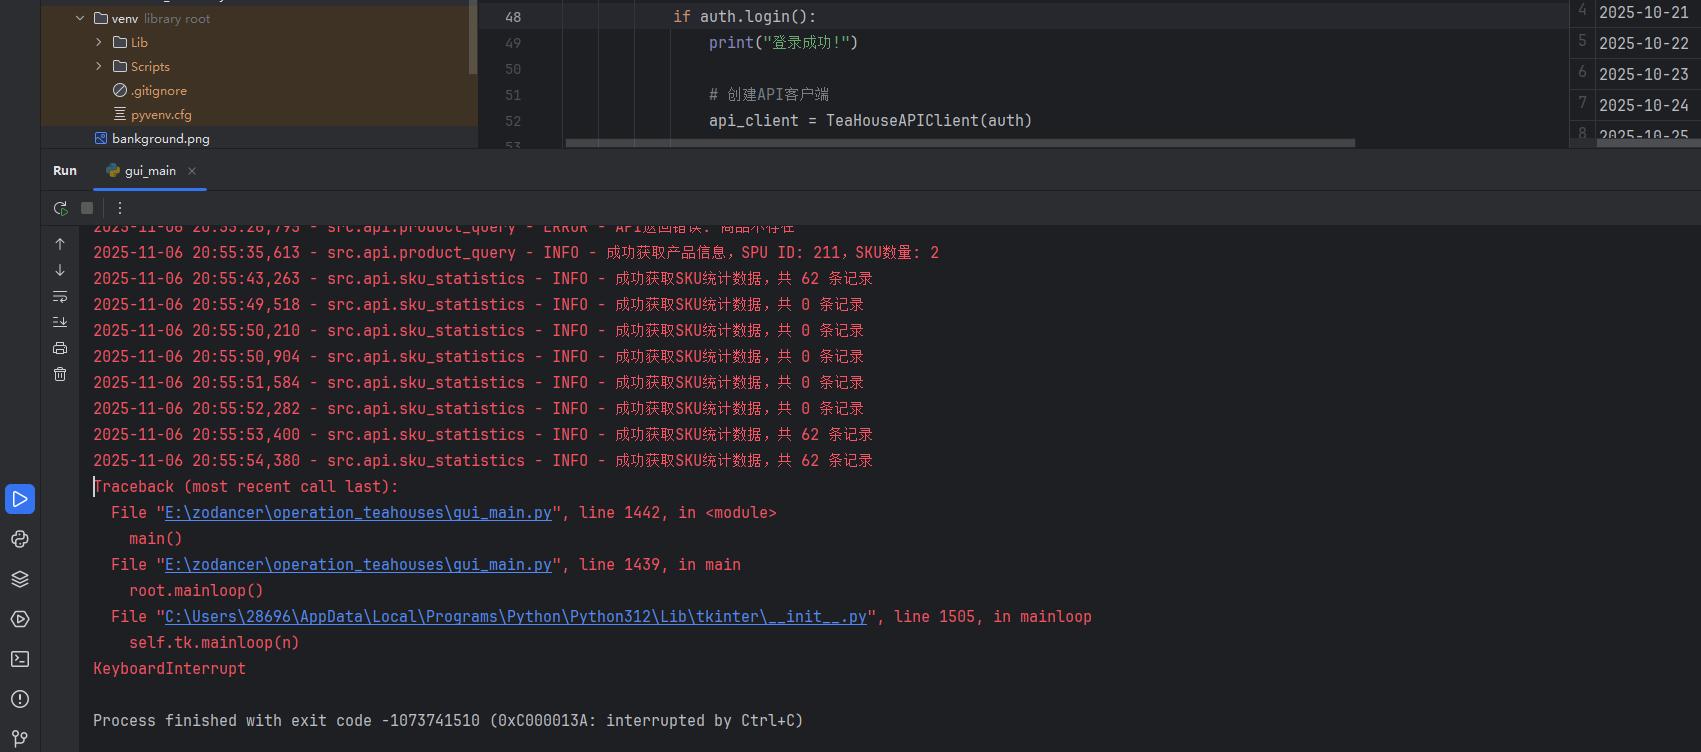
Task: Click the editor horizontal scrollbar
Action: [960, 143]
